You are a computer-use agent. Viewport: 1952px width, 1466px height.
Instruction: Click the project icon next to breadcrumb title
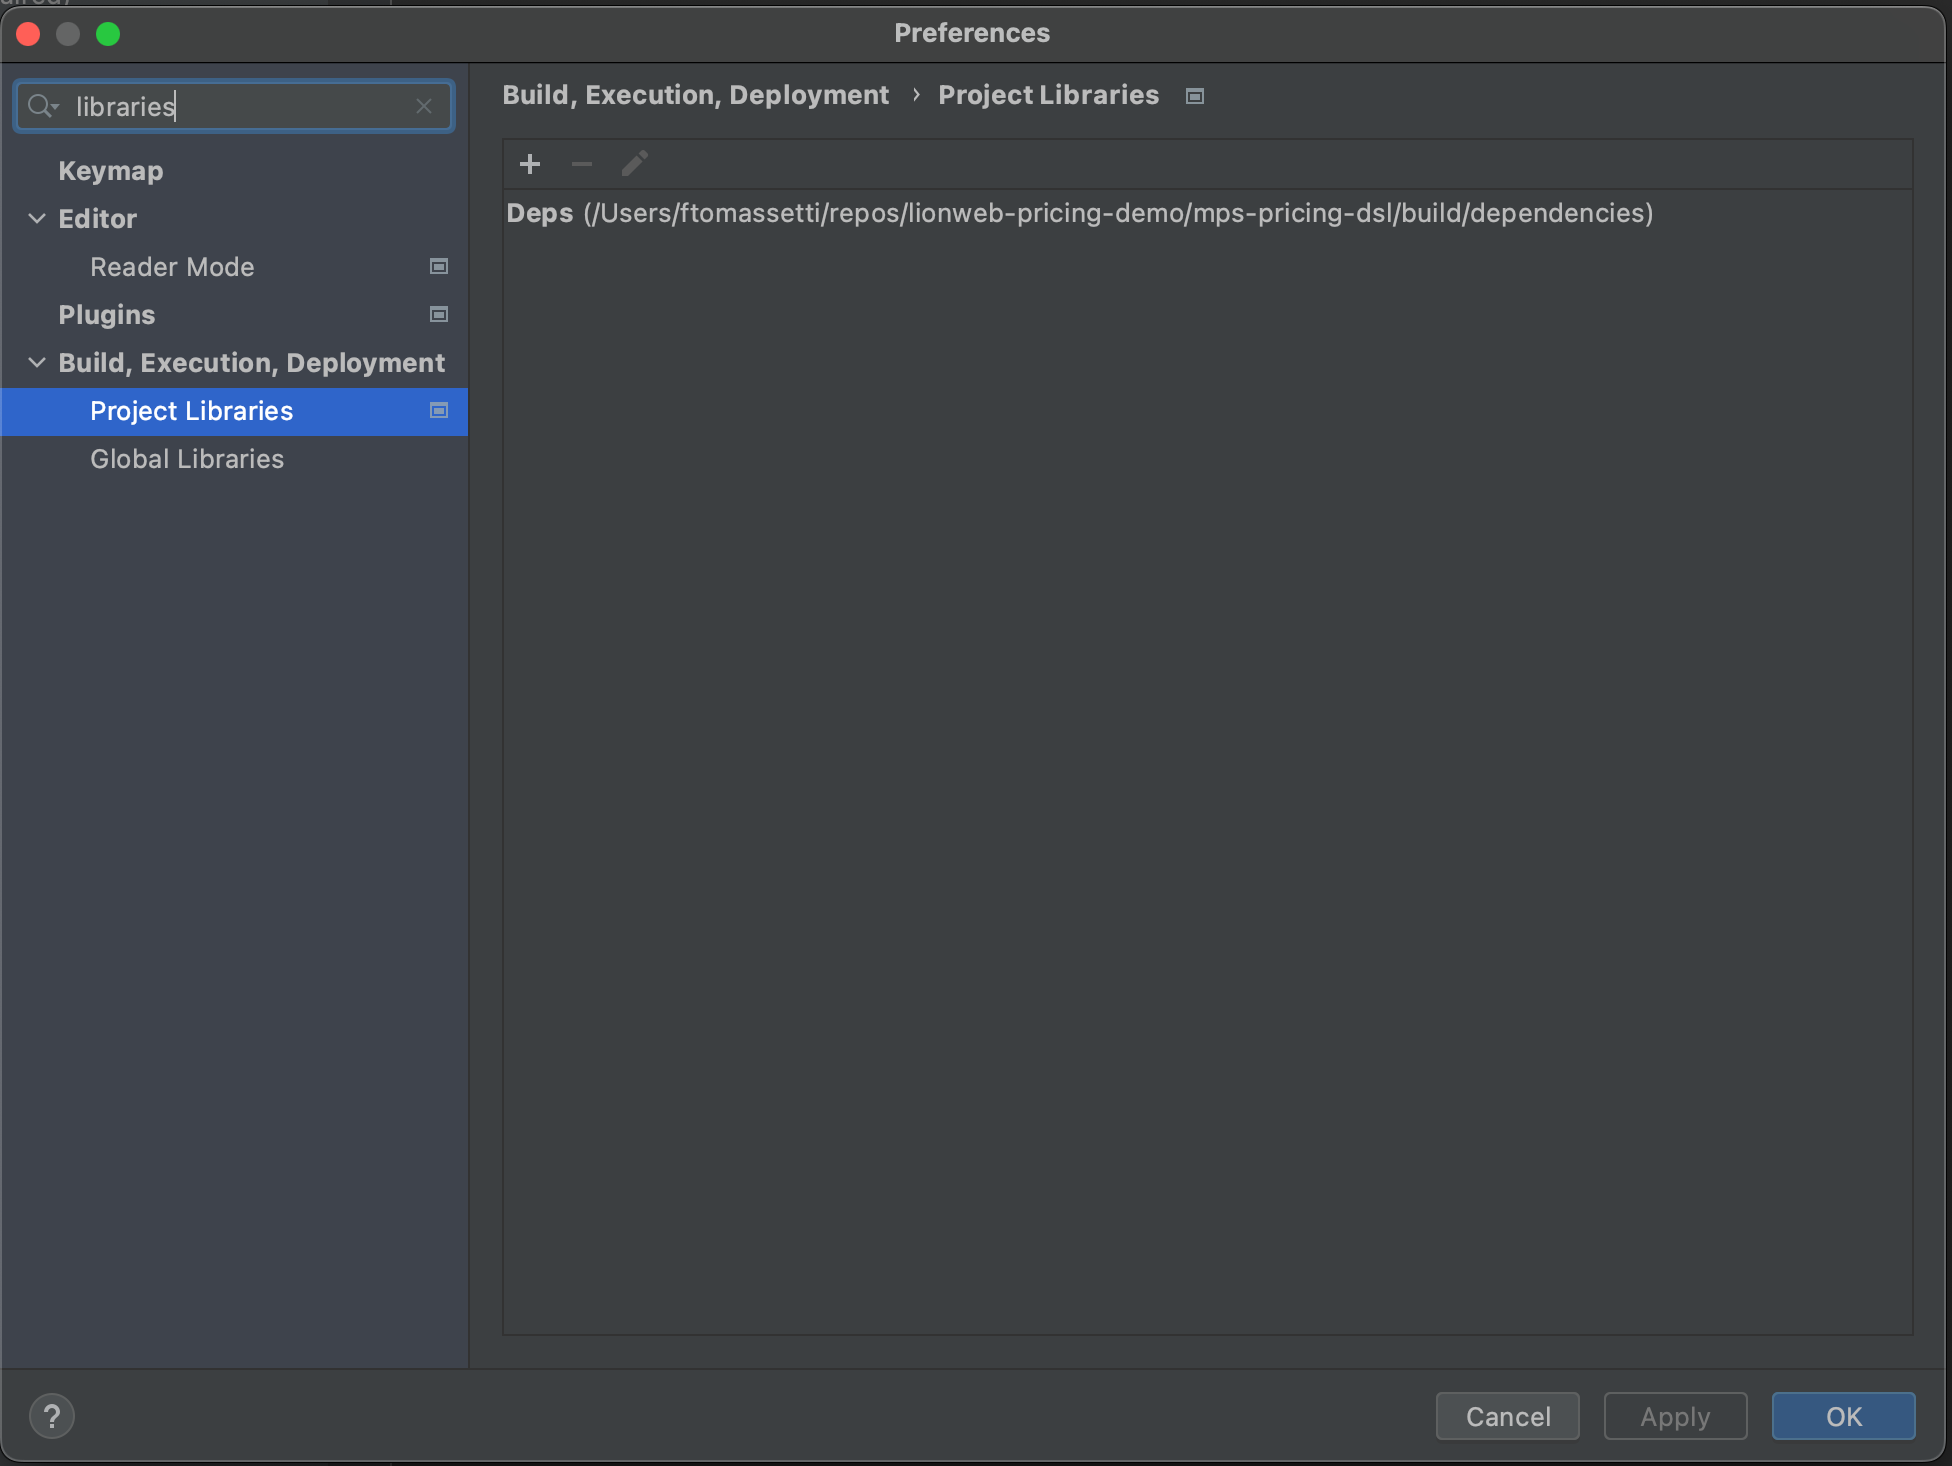coord(1195,96)
